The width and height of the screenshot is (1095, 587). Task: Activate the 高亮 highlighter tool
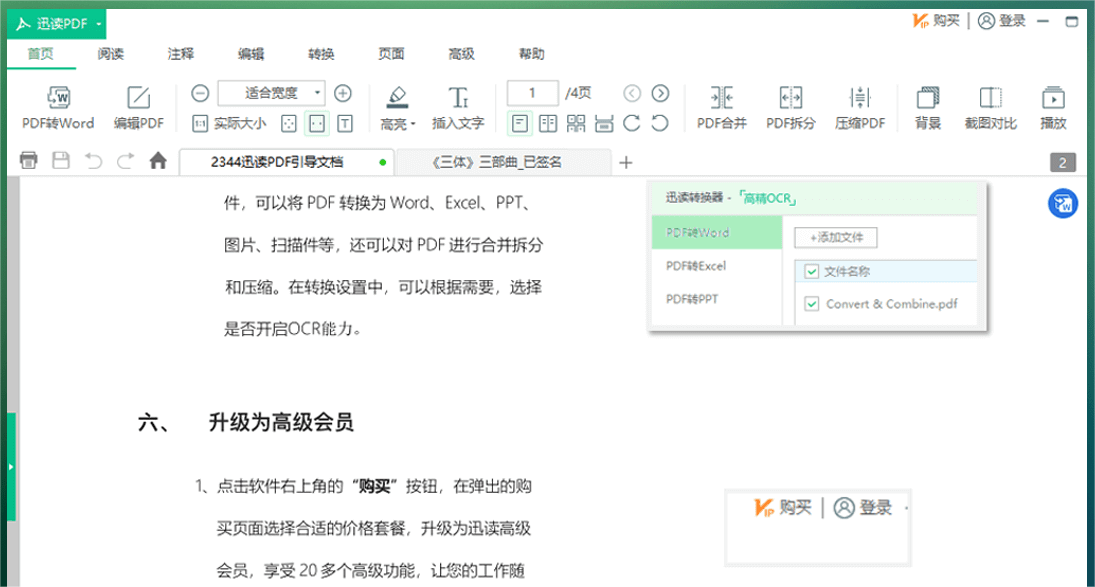(395, 107)
